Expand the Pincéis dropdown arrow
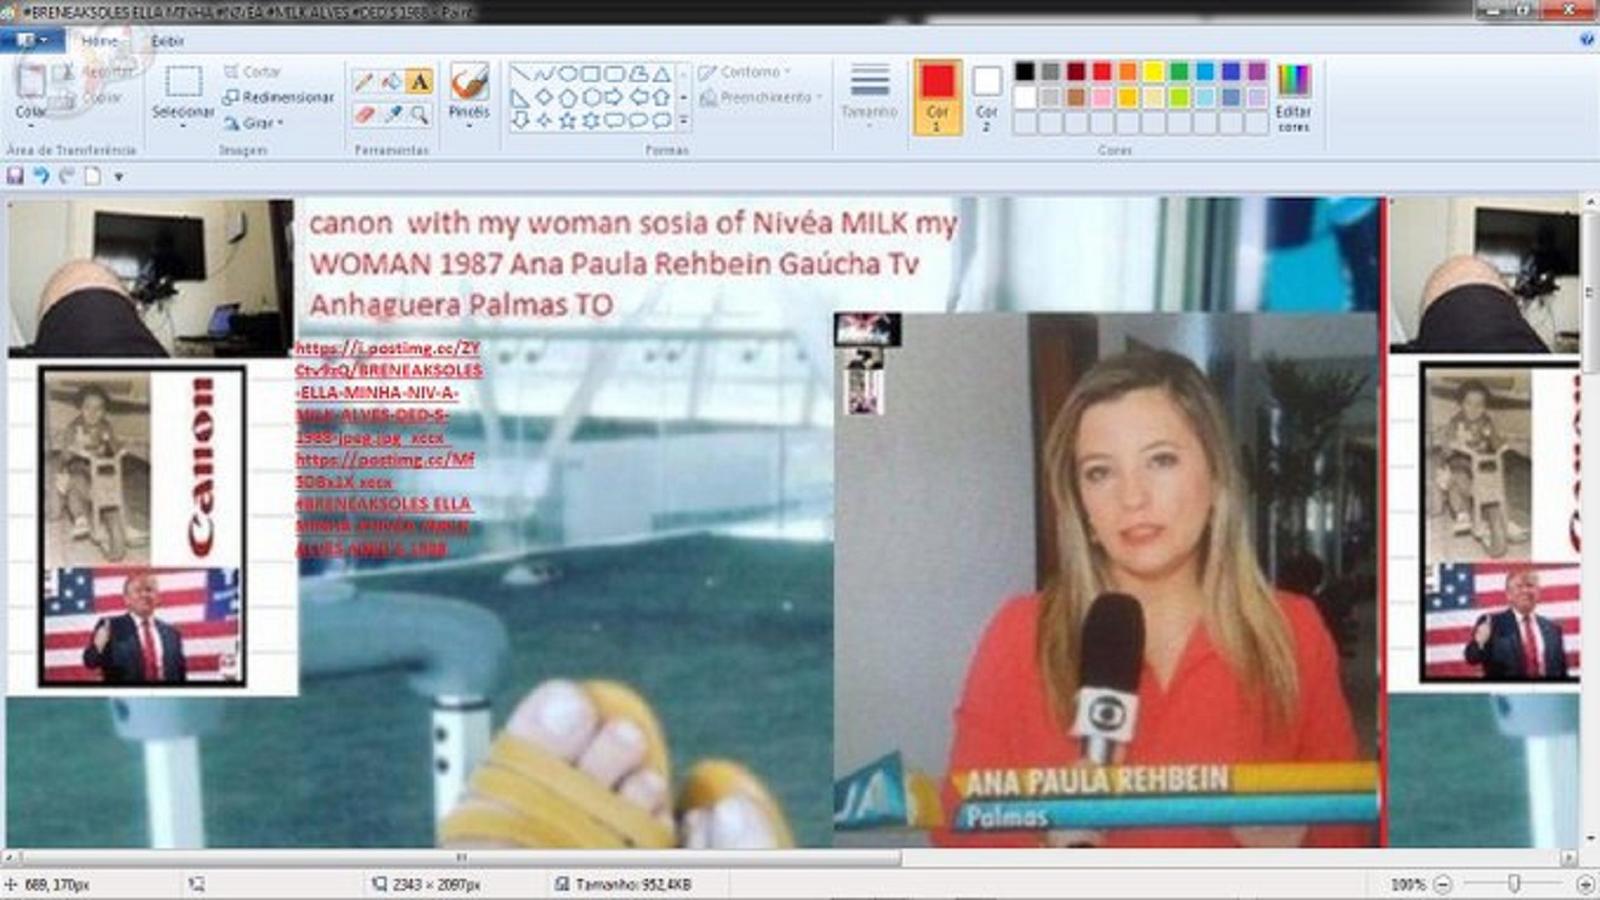Screen dimensions: 1600x900 click(x=469, y=126)
